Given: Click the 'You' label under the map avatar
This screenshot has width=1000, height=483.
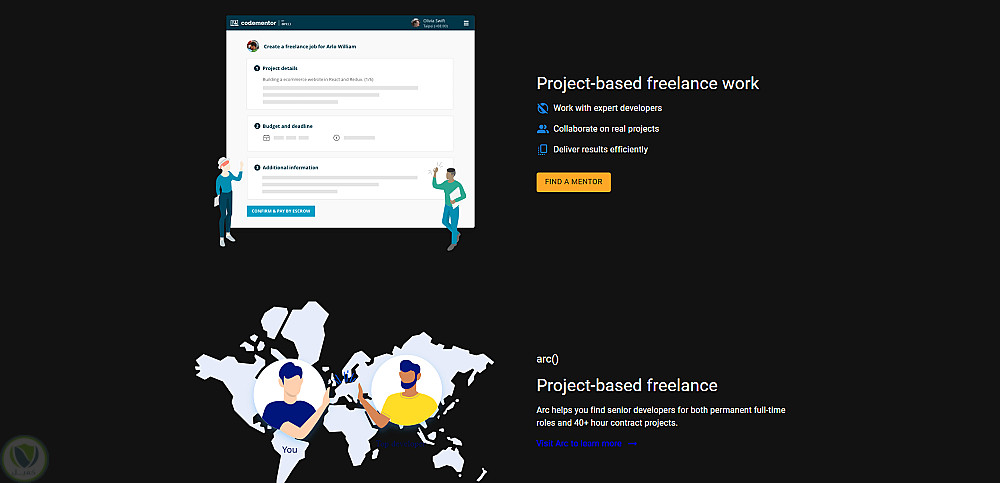Looking at the screenshot, I should click(290, 449).
